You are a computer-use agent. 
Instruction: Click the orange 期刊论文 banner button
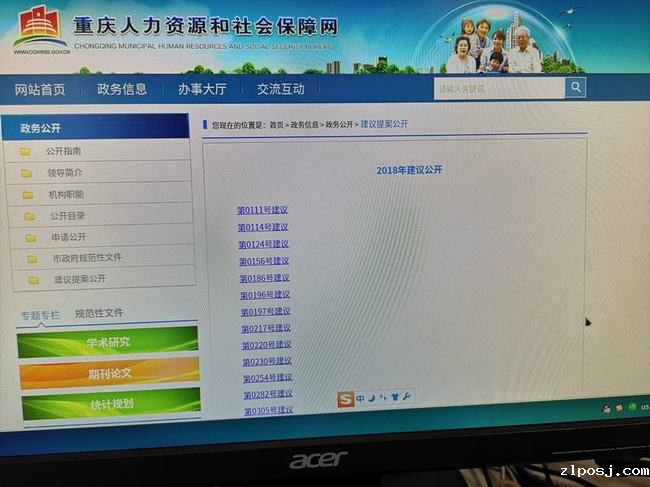(110, 373)
